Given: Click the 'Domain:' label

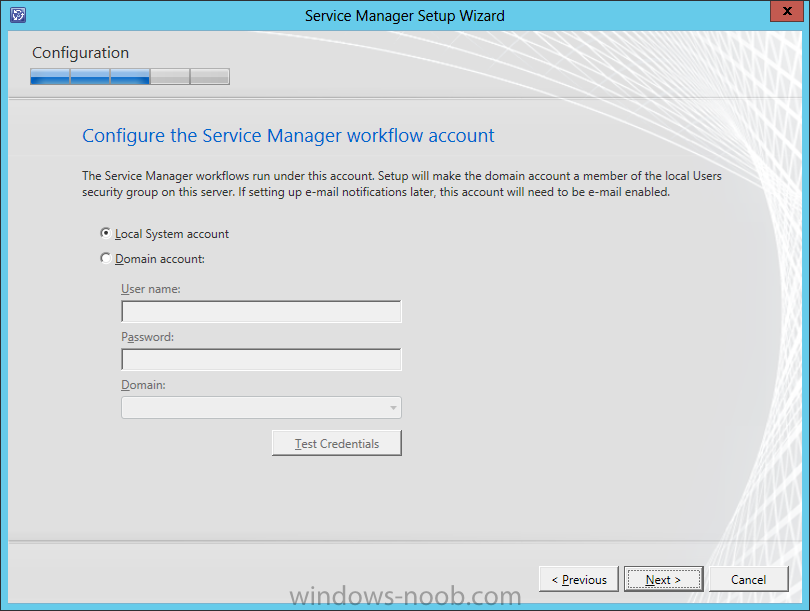Looking at the screenshot, I should 144,385.
